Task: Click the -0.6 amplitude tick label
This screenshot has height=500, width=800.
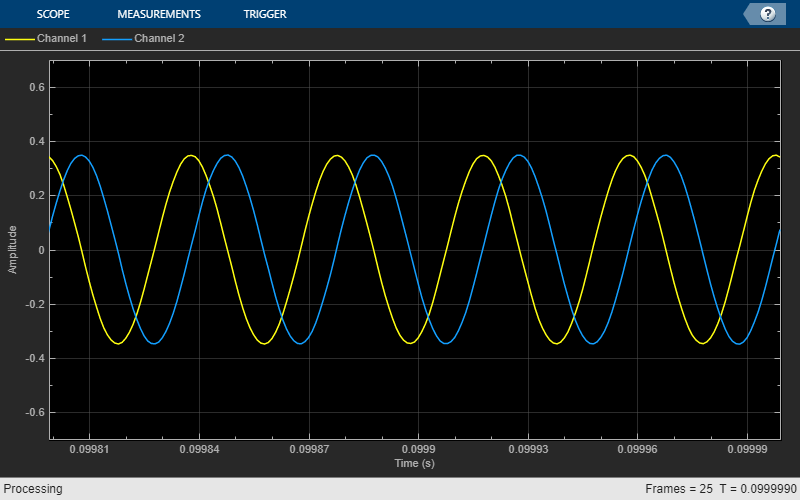Action: click(x=35, y=412)
